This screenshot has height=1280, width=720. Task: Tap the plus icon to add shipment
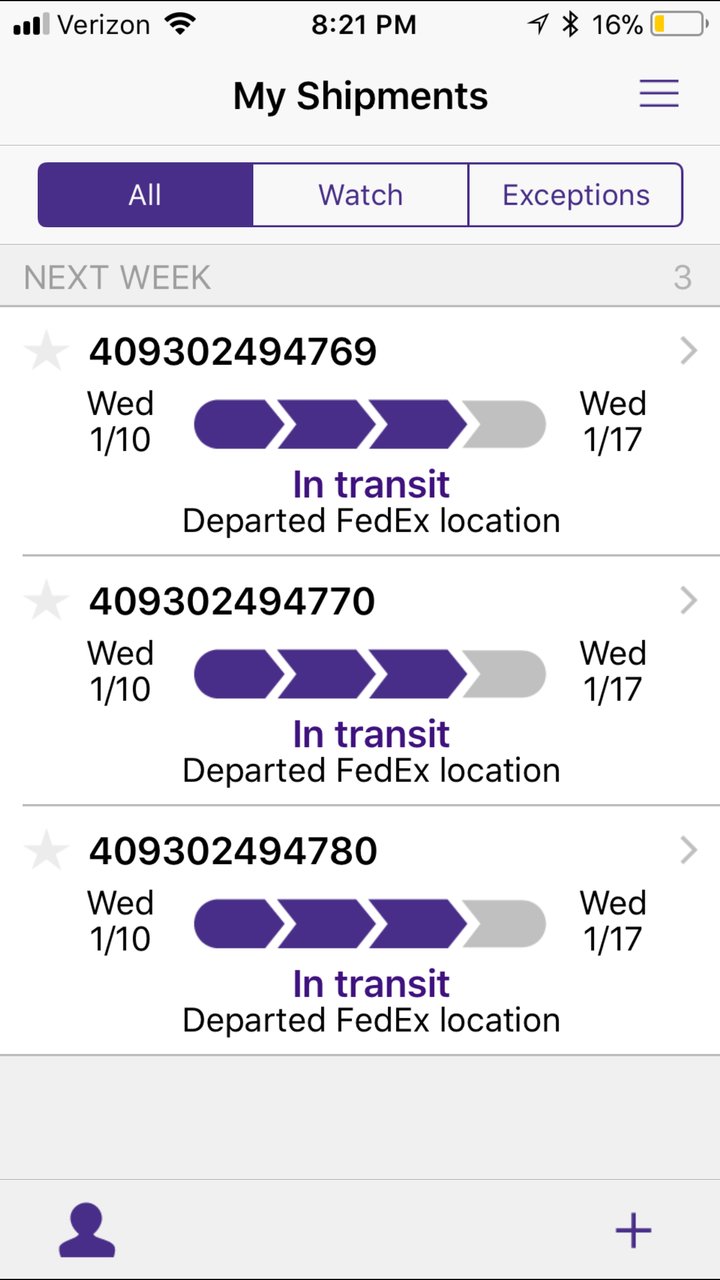(x=633, y=1231)
